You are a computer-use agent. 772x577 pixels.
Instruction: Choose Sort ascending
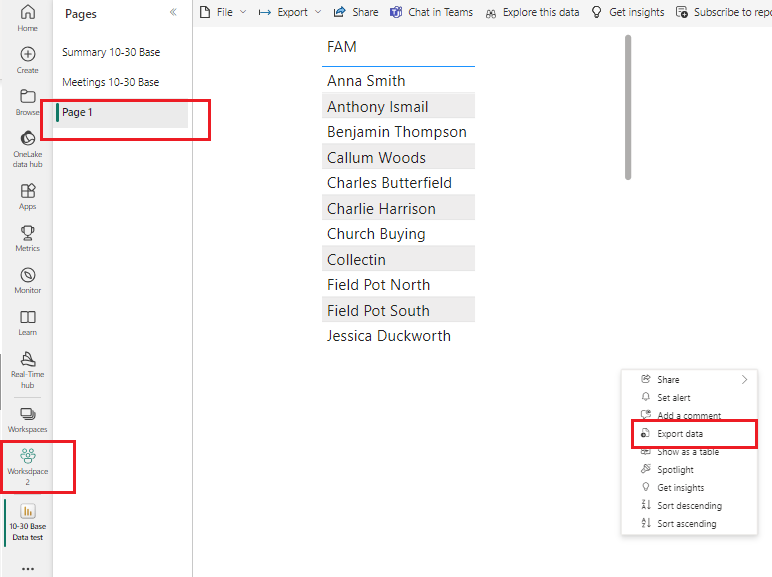[x=689, y=523]
